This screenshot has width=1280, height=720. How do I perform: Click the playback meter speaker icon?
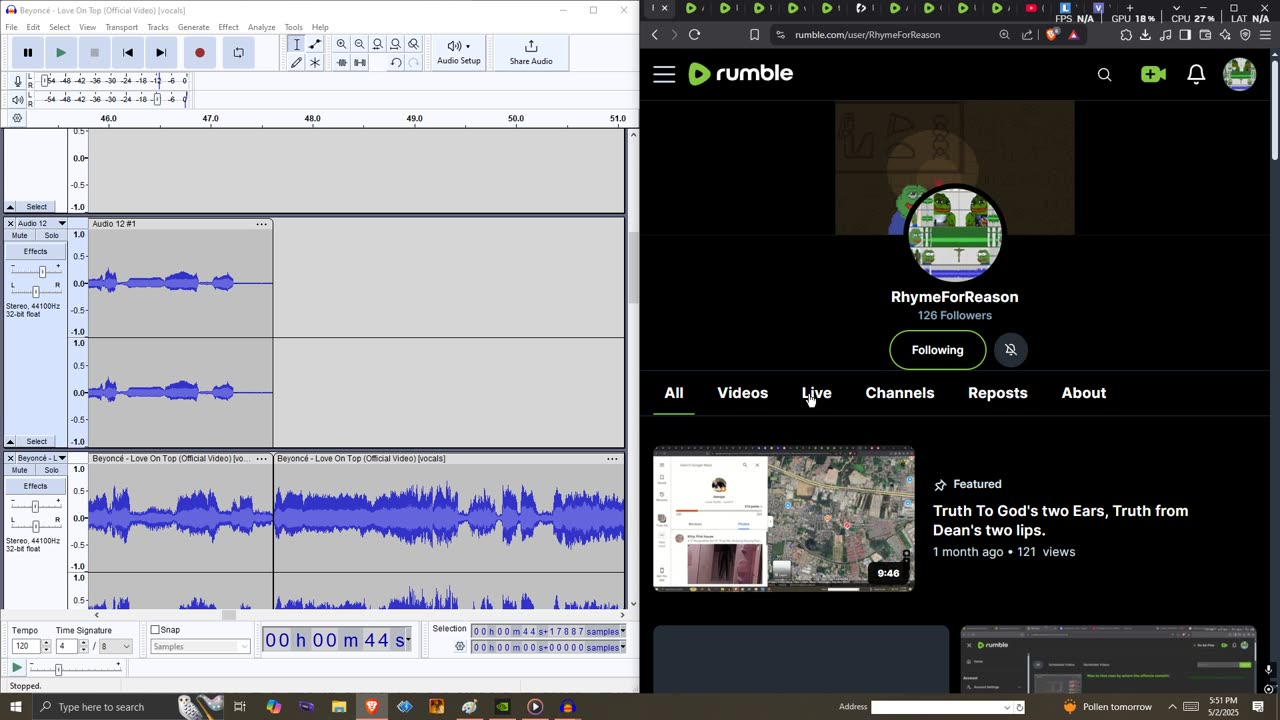(18, 99)
